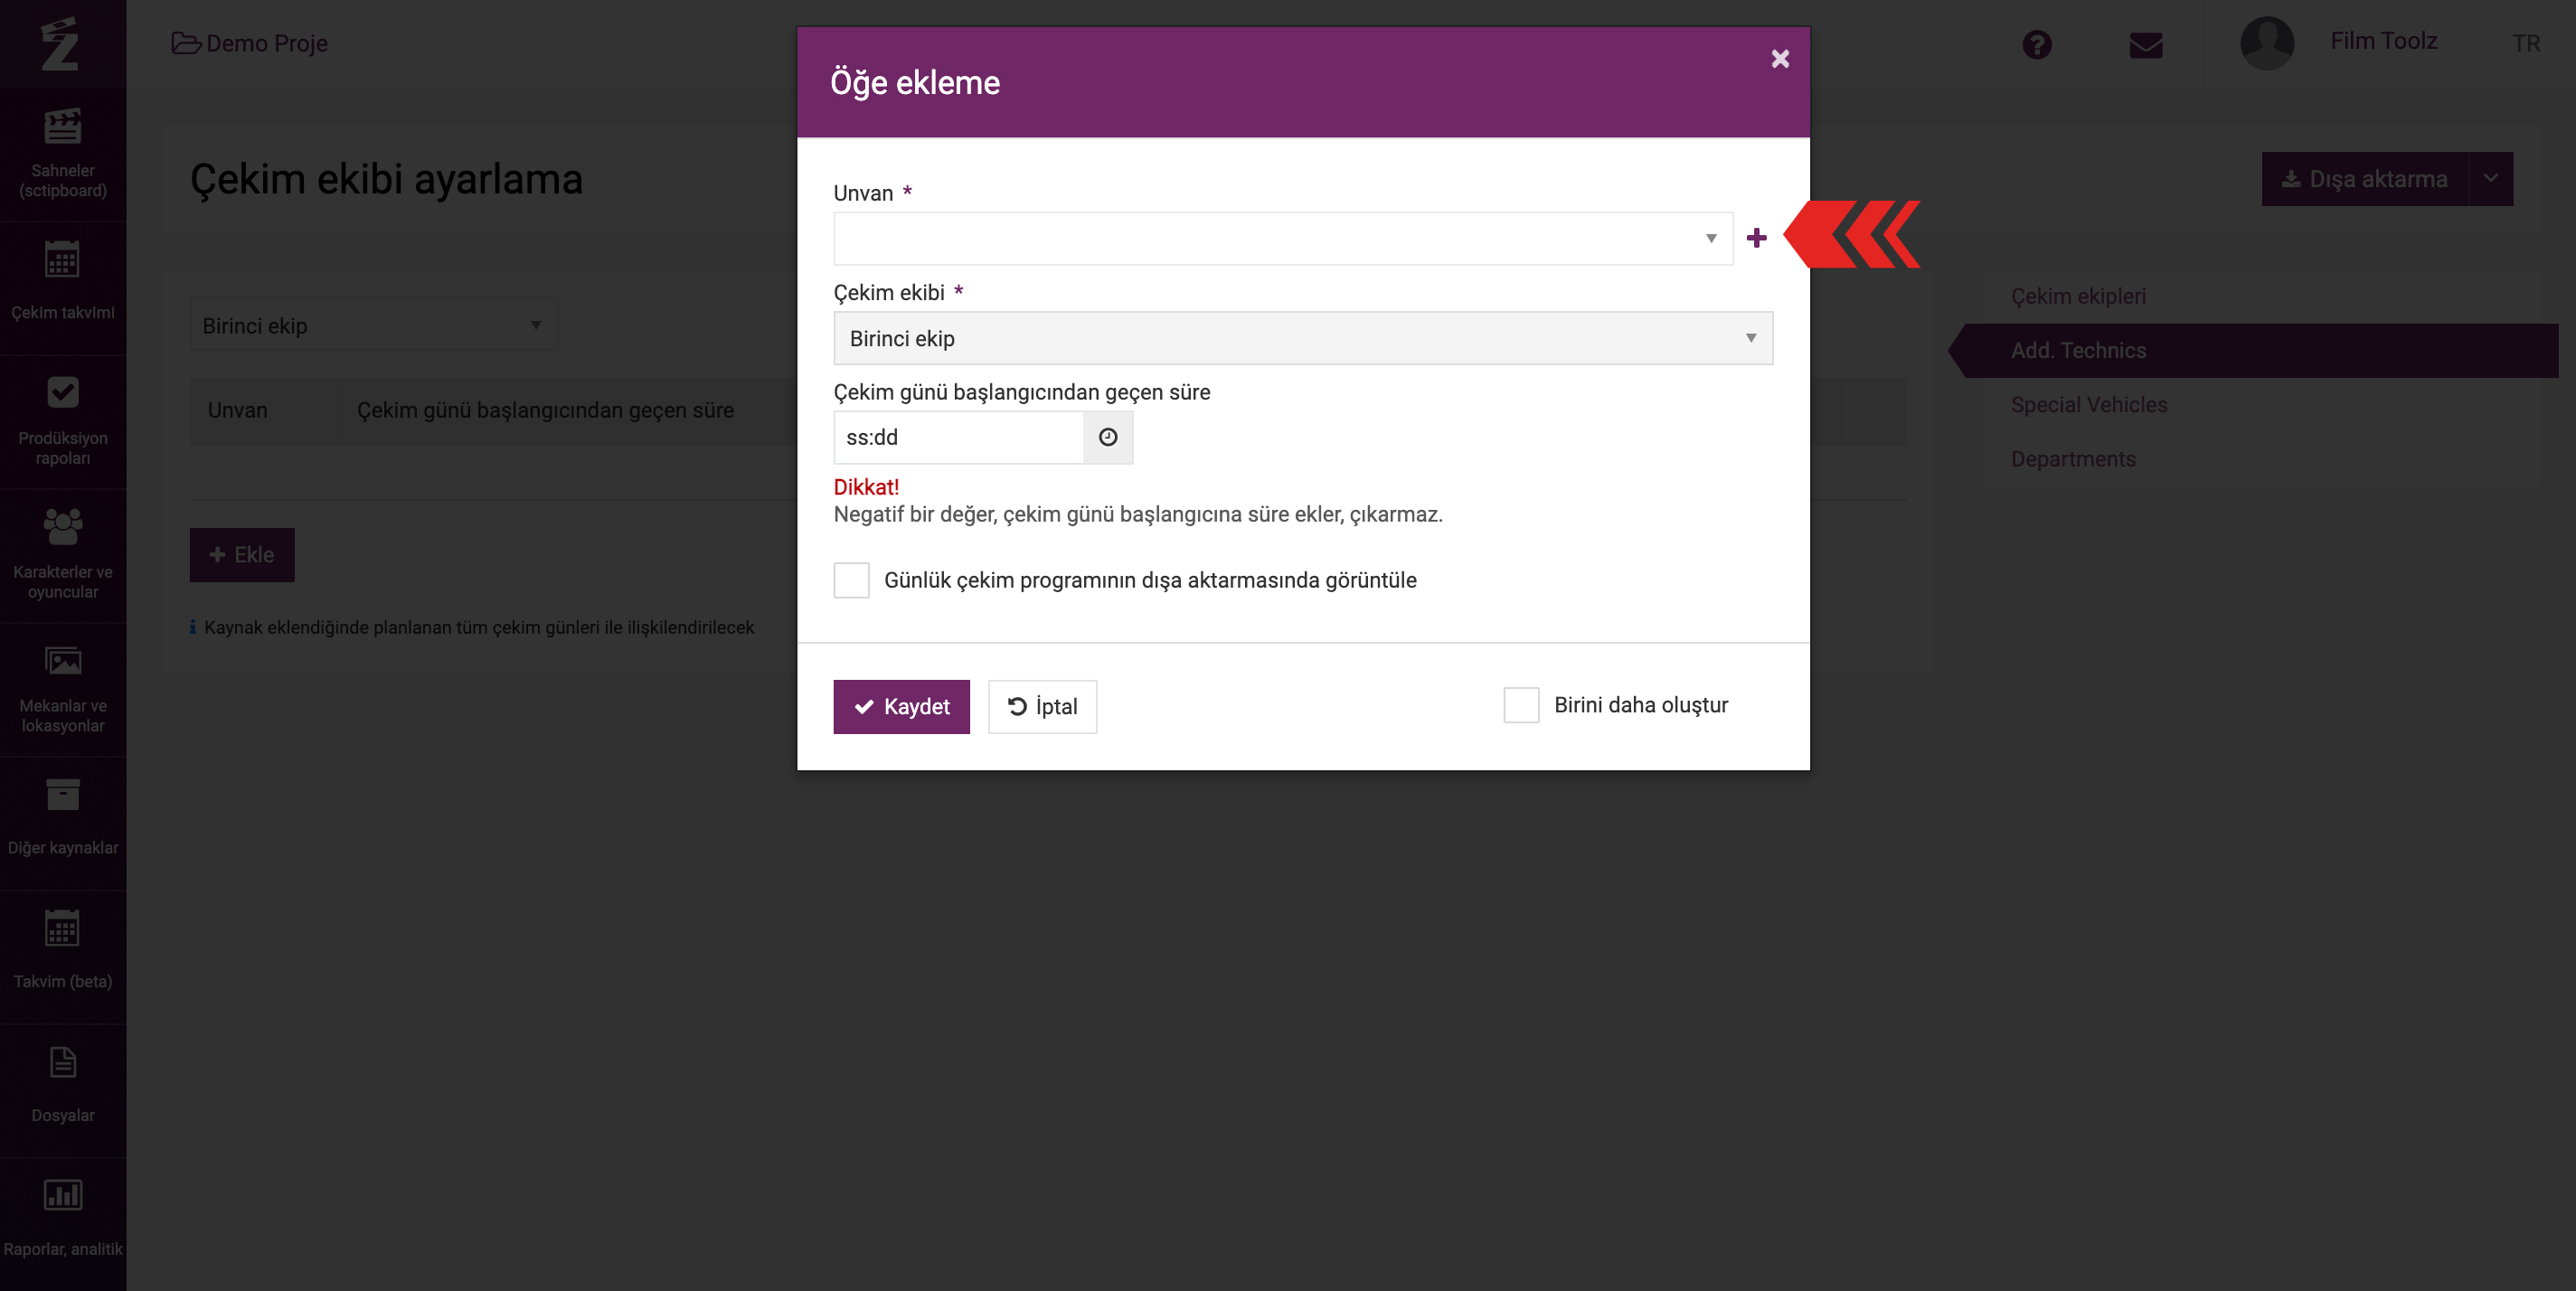Open Dosyalar in sidebar

63,1091
